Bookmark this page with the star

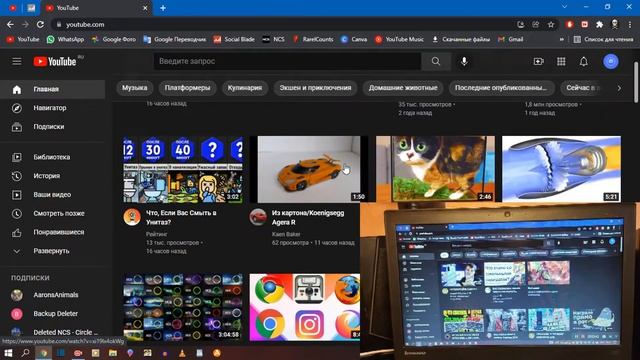[551, 24]
